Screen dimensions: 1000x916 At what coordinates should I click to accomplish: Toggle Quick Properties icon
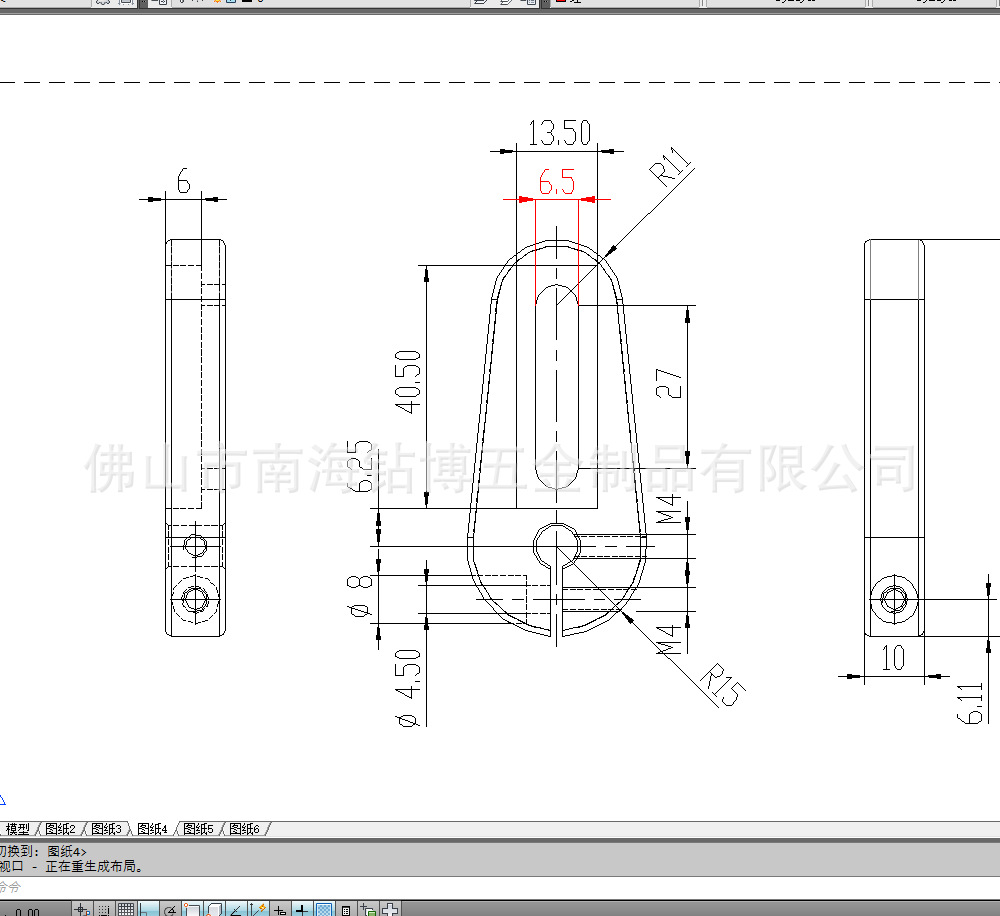click(x=346, y=910)
